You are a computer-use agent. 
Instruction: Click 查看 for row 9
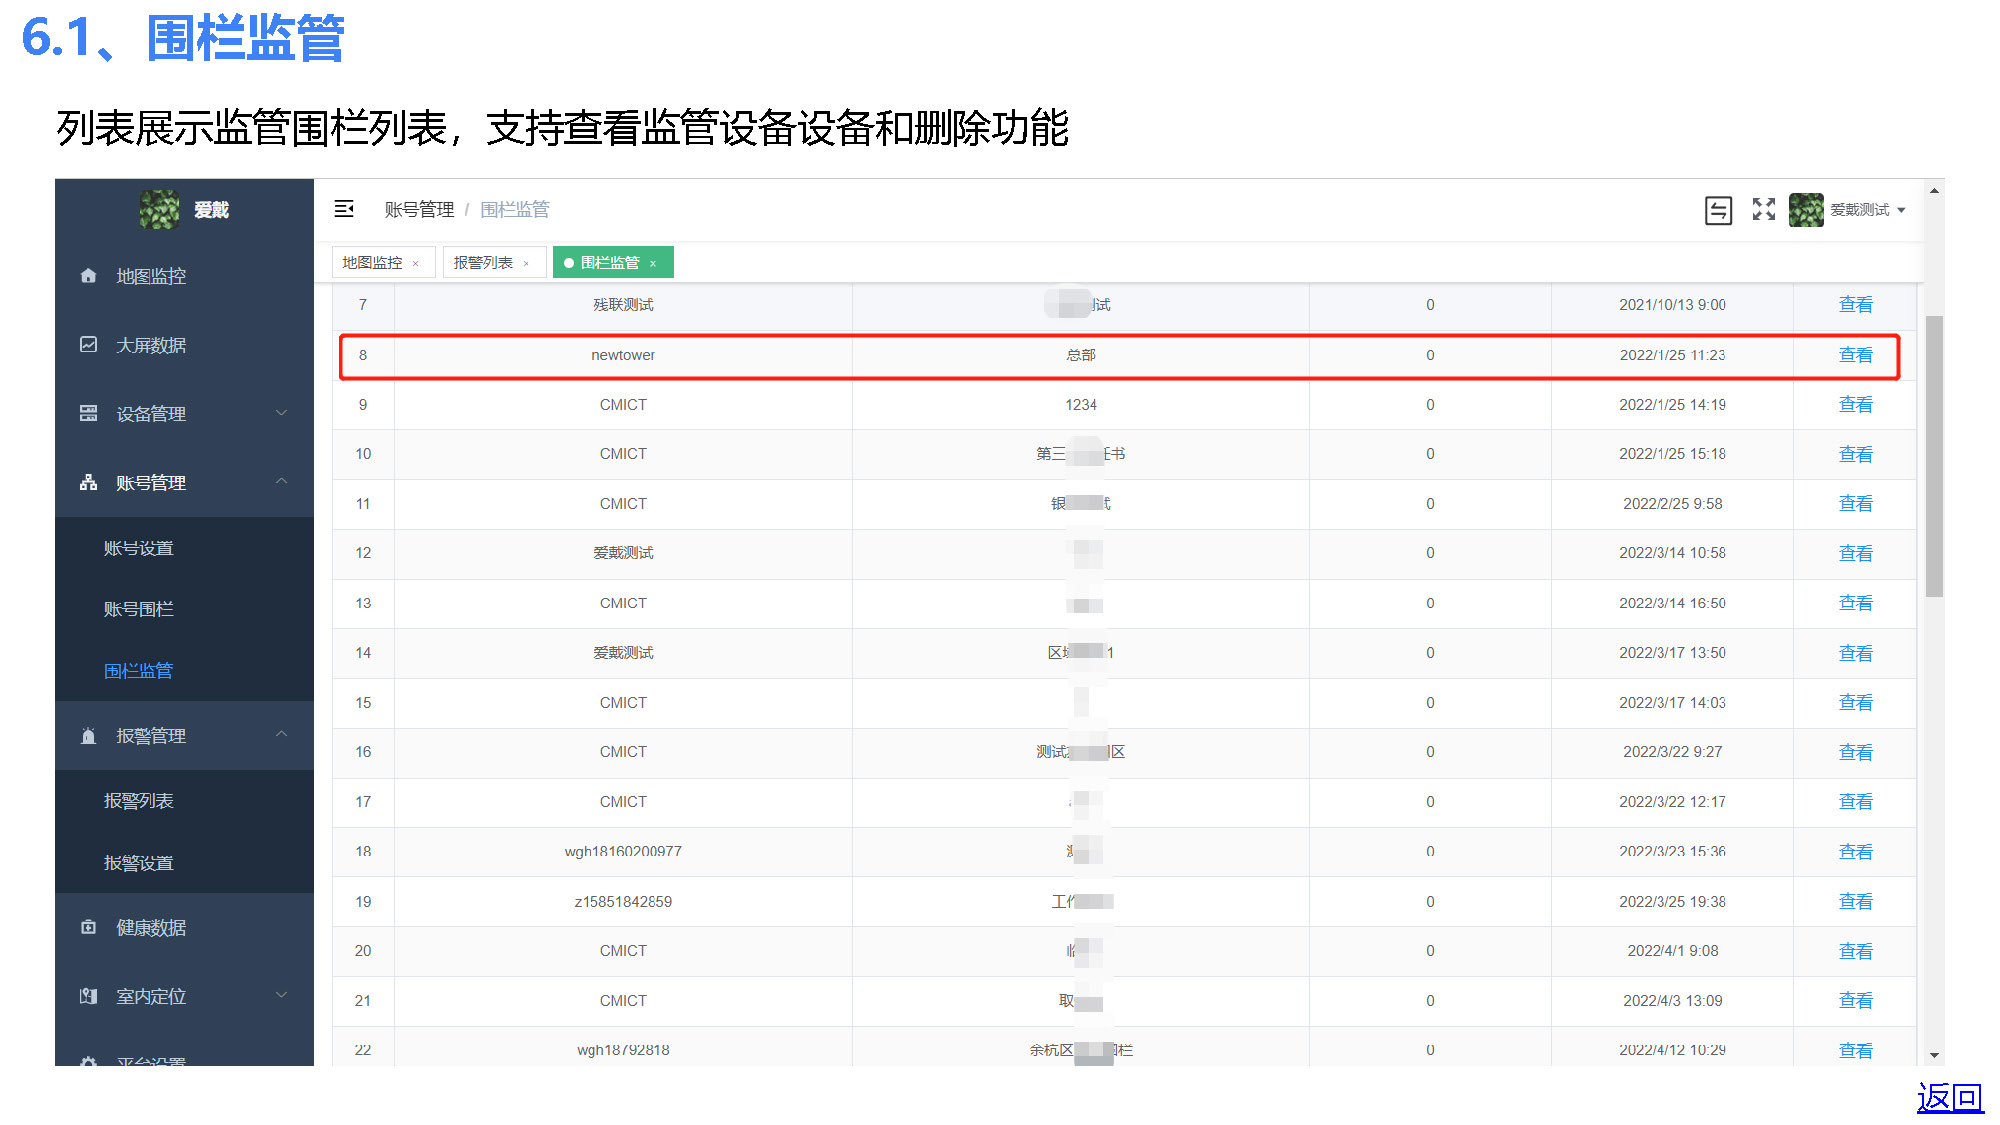coord(1855,405)
